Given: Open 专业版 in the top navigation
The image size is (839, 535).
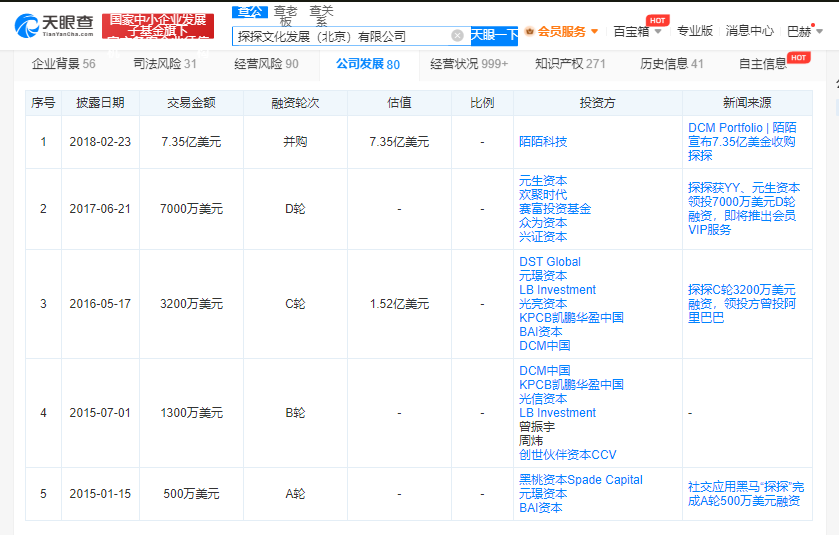Looking at the screenshot, I should click(695, 31).
